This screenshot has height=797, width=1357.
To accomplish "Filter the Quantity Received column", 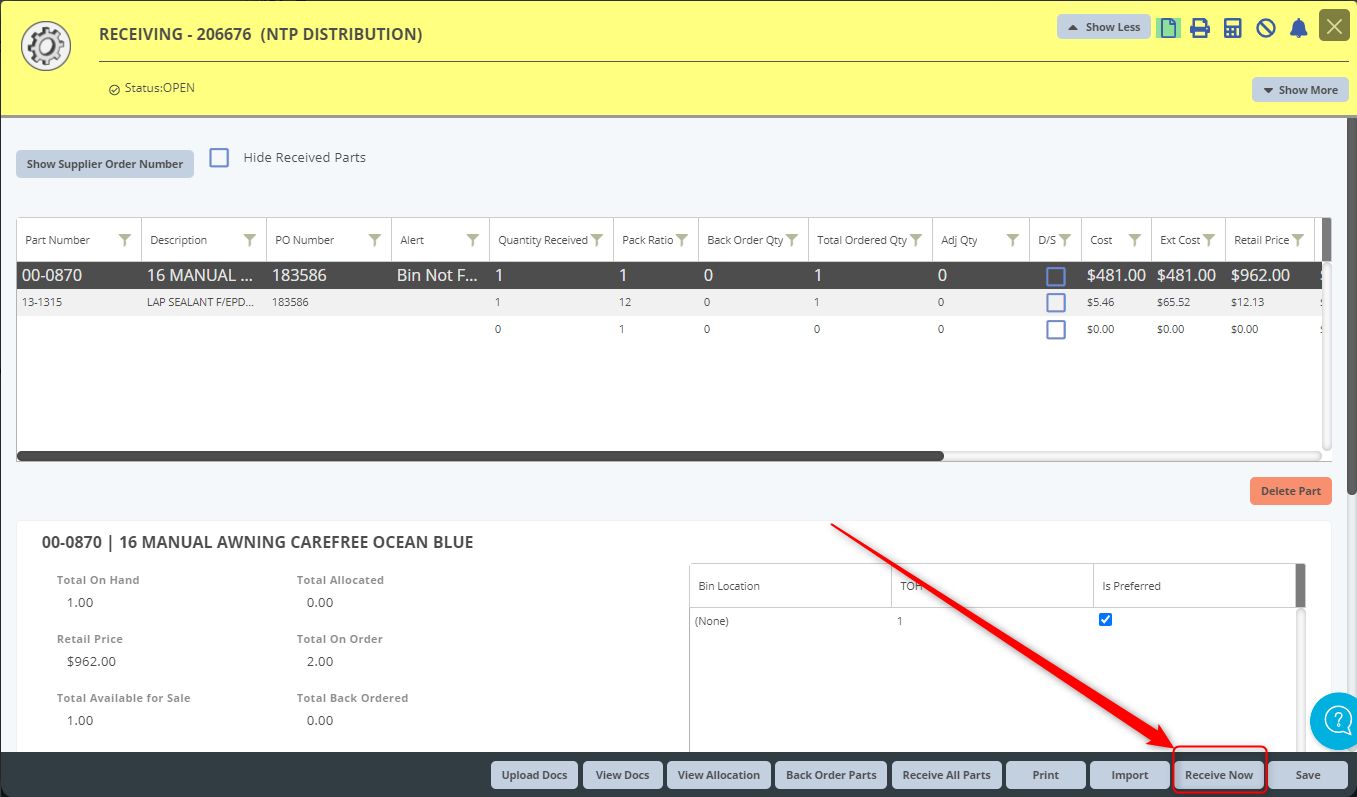I will pyautogui.click(x=597, y=240).
